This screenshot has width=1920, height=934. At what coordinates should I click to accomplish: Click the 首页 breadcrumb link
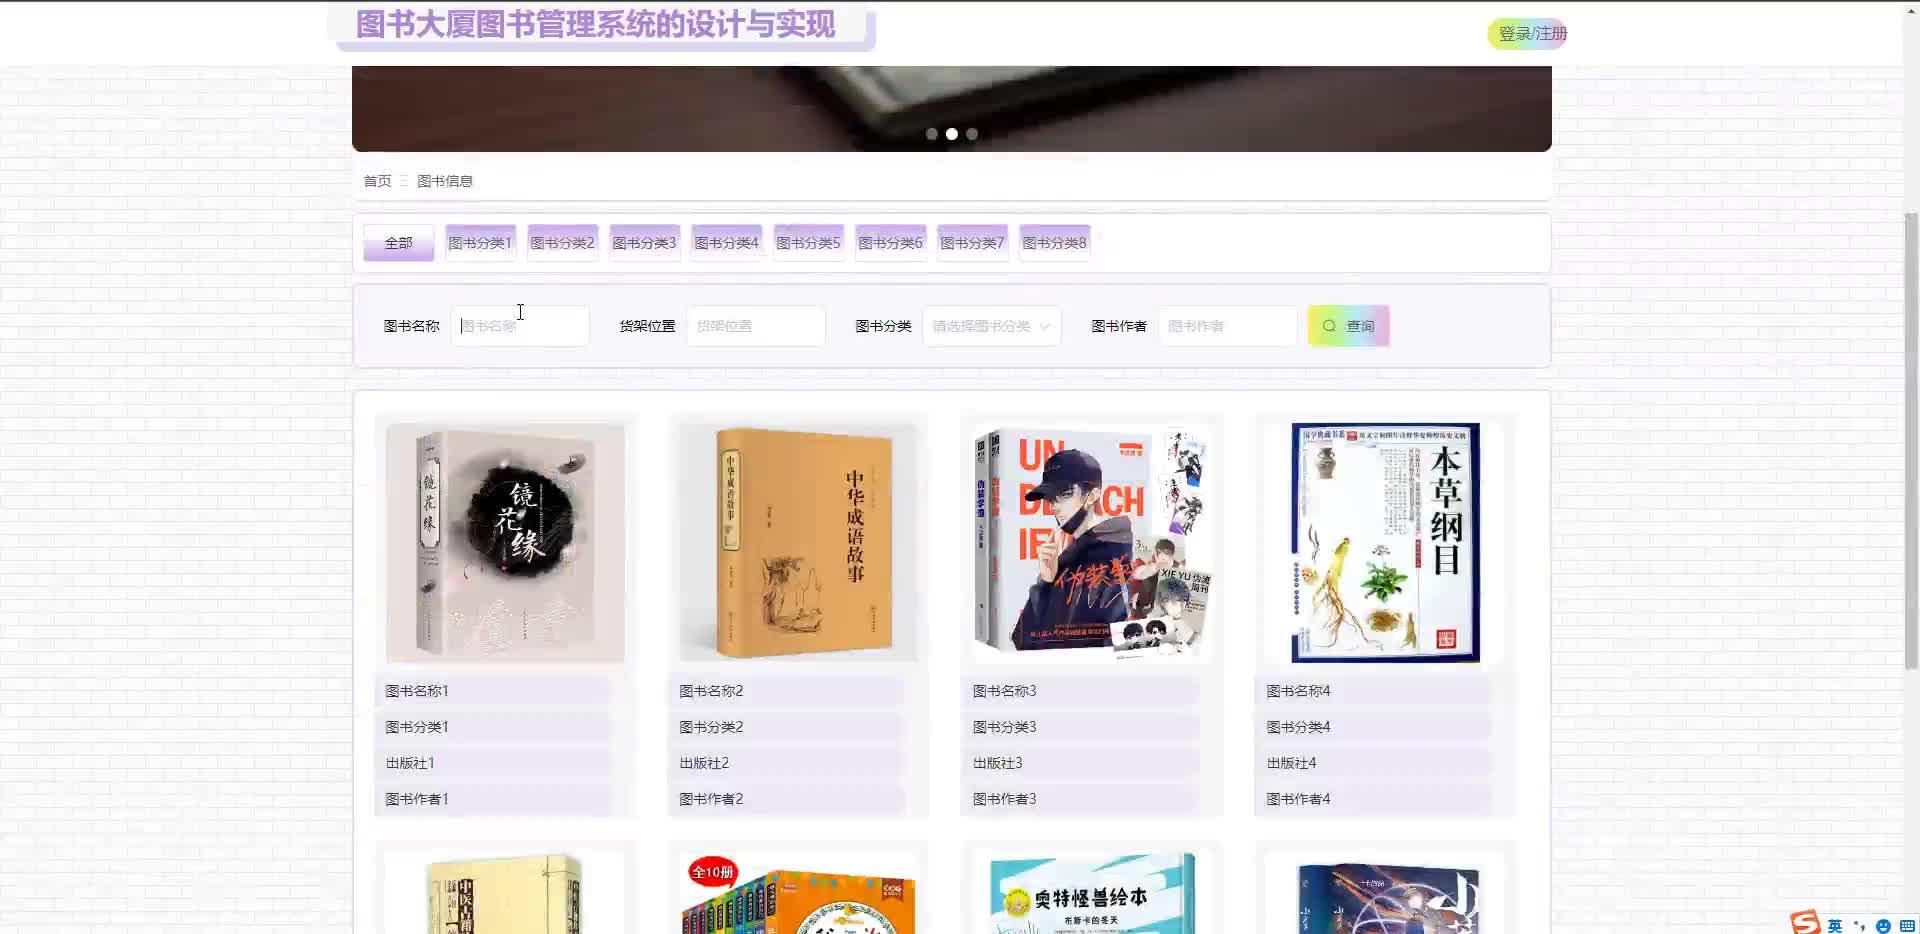(377, 181)
